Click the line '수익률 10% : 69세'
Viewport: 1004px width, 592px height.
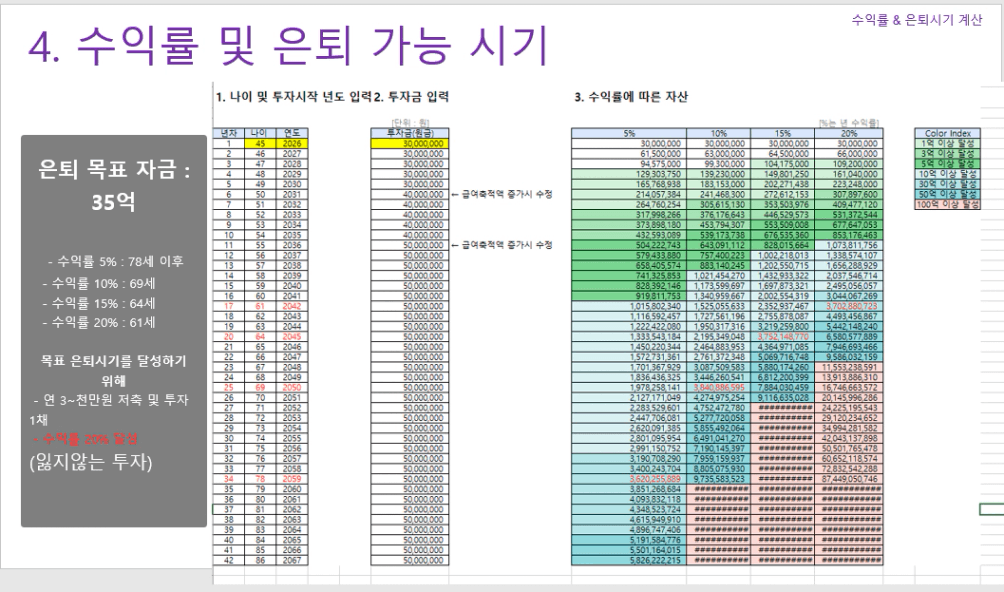[99, 284]
